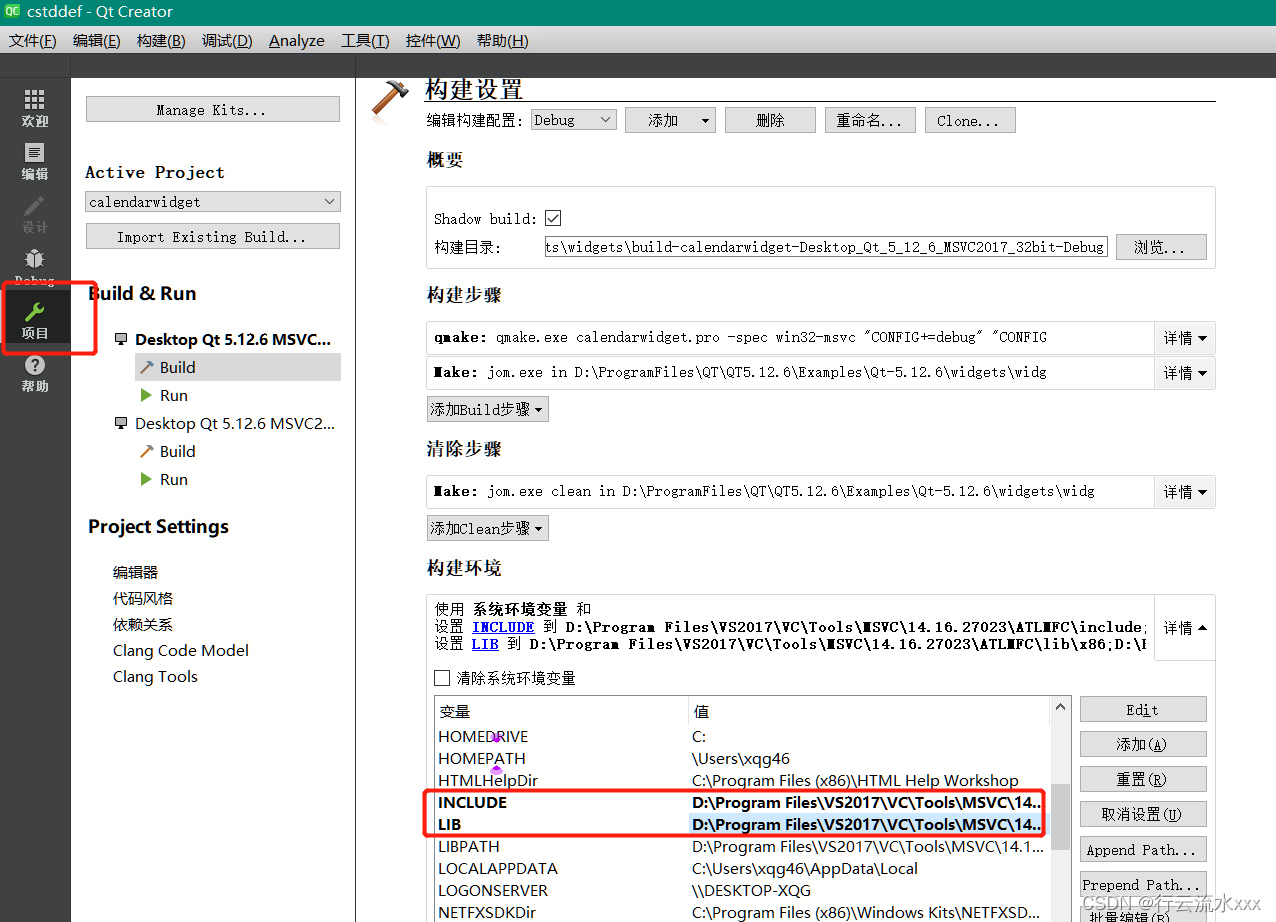Click the Reset (重置(R)) button

[x=1143, y=780]
